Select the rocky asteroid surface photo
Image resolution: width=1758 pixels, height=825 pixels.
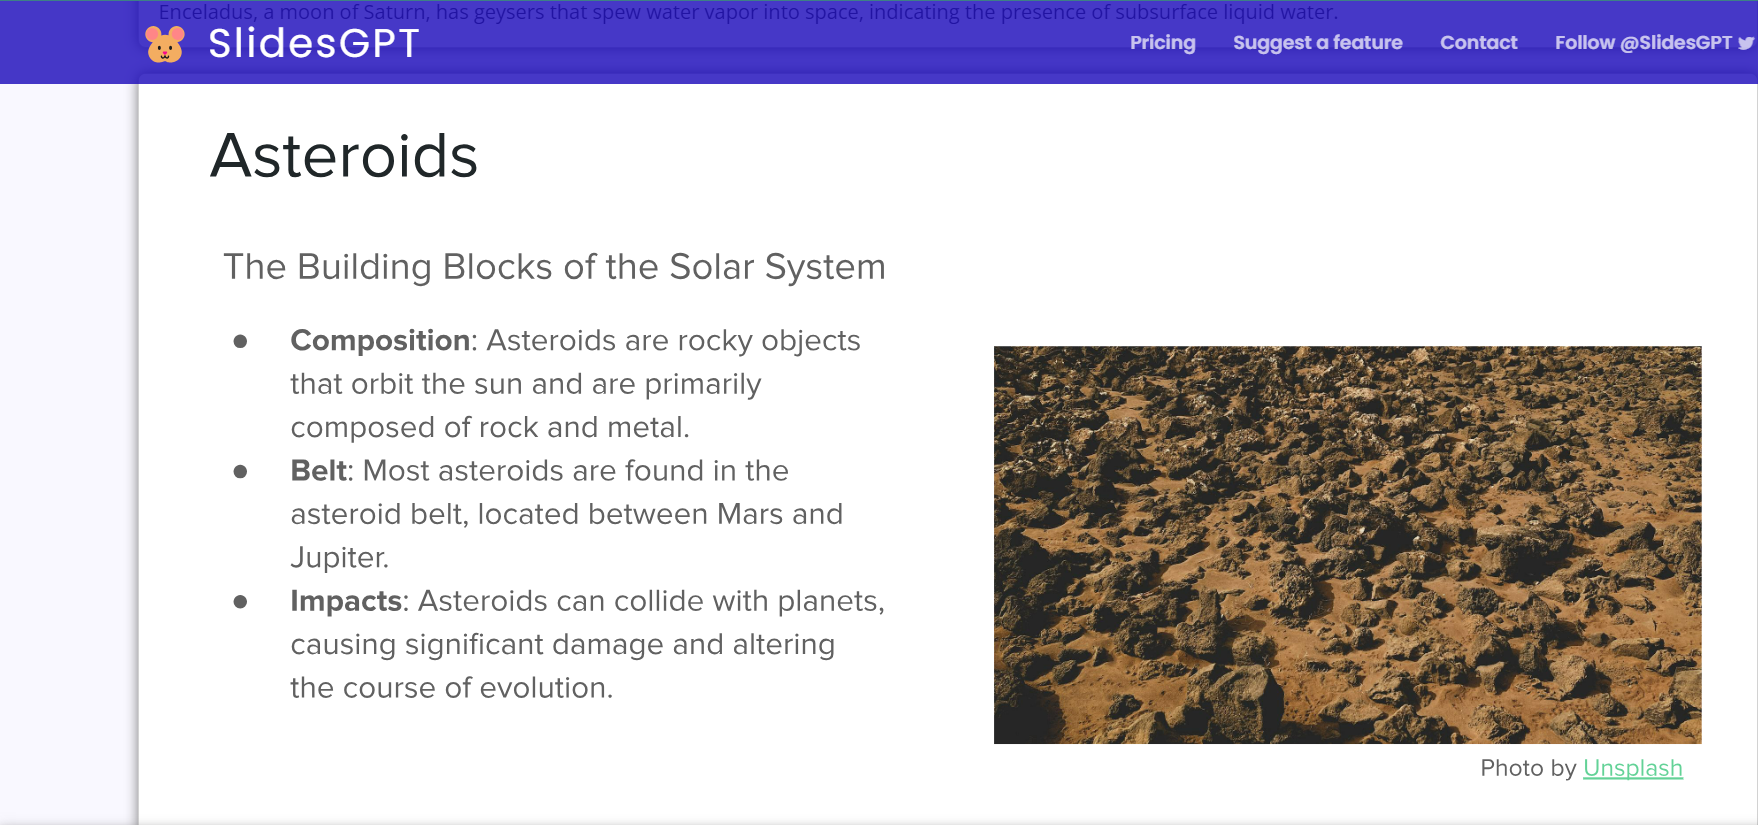click(1347, 545)
